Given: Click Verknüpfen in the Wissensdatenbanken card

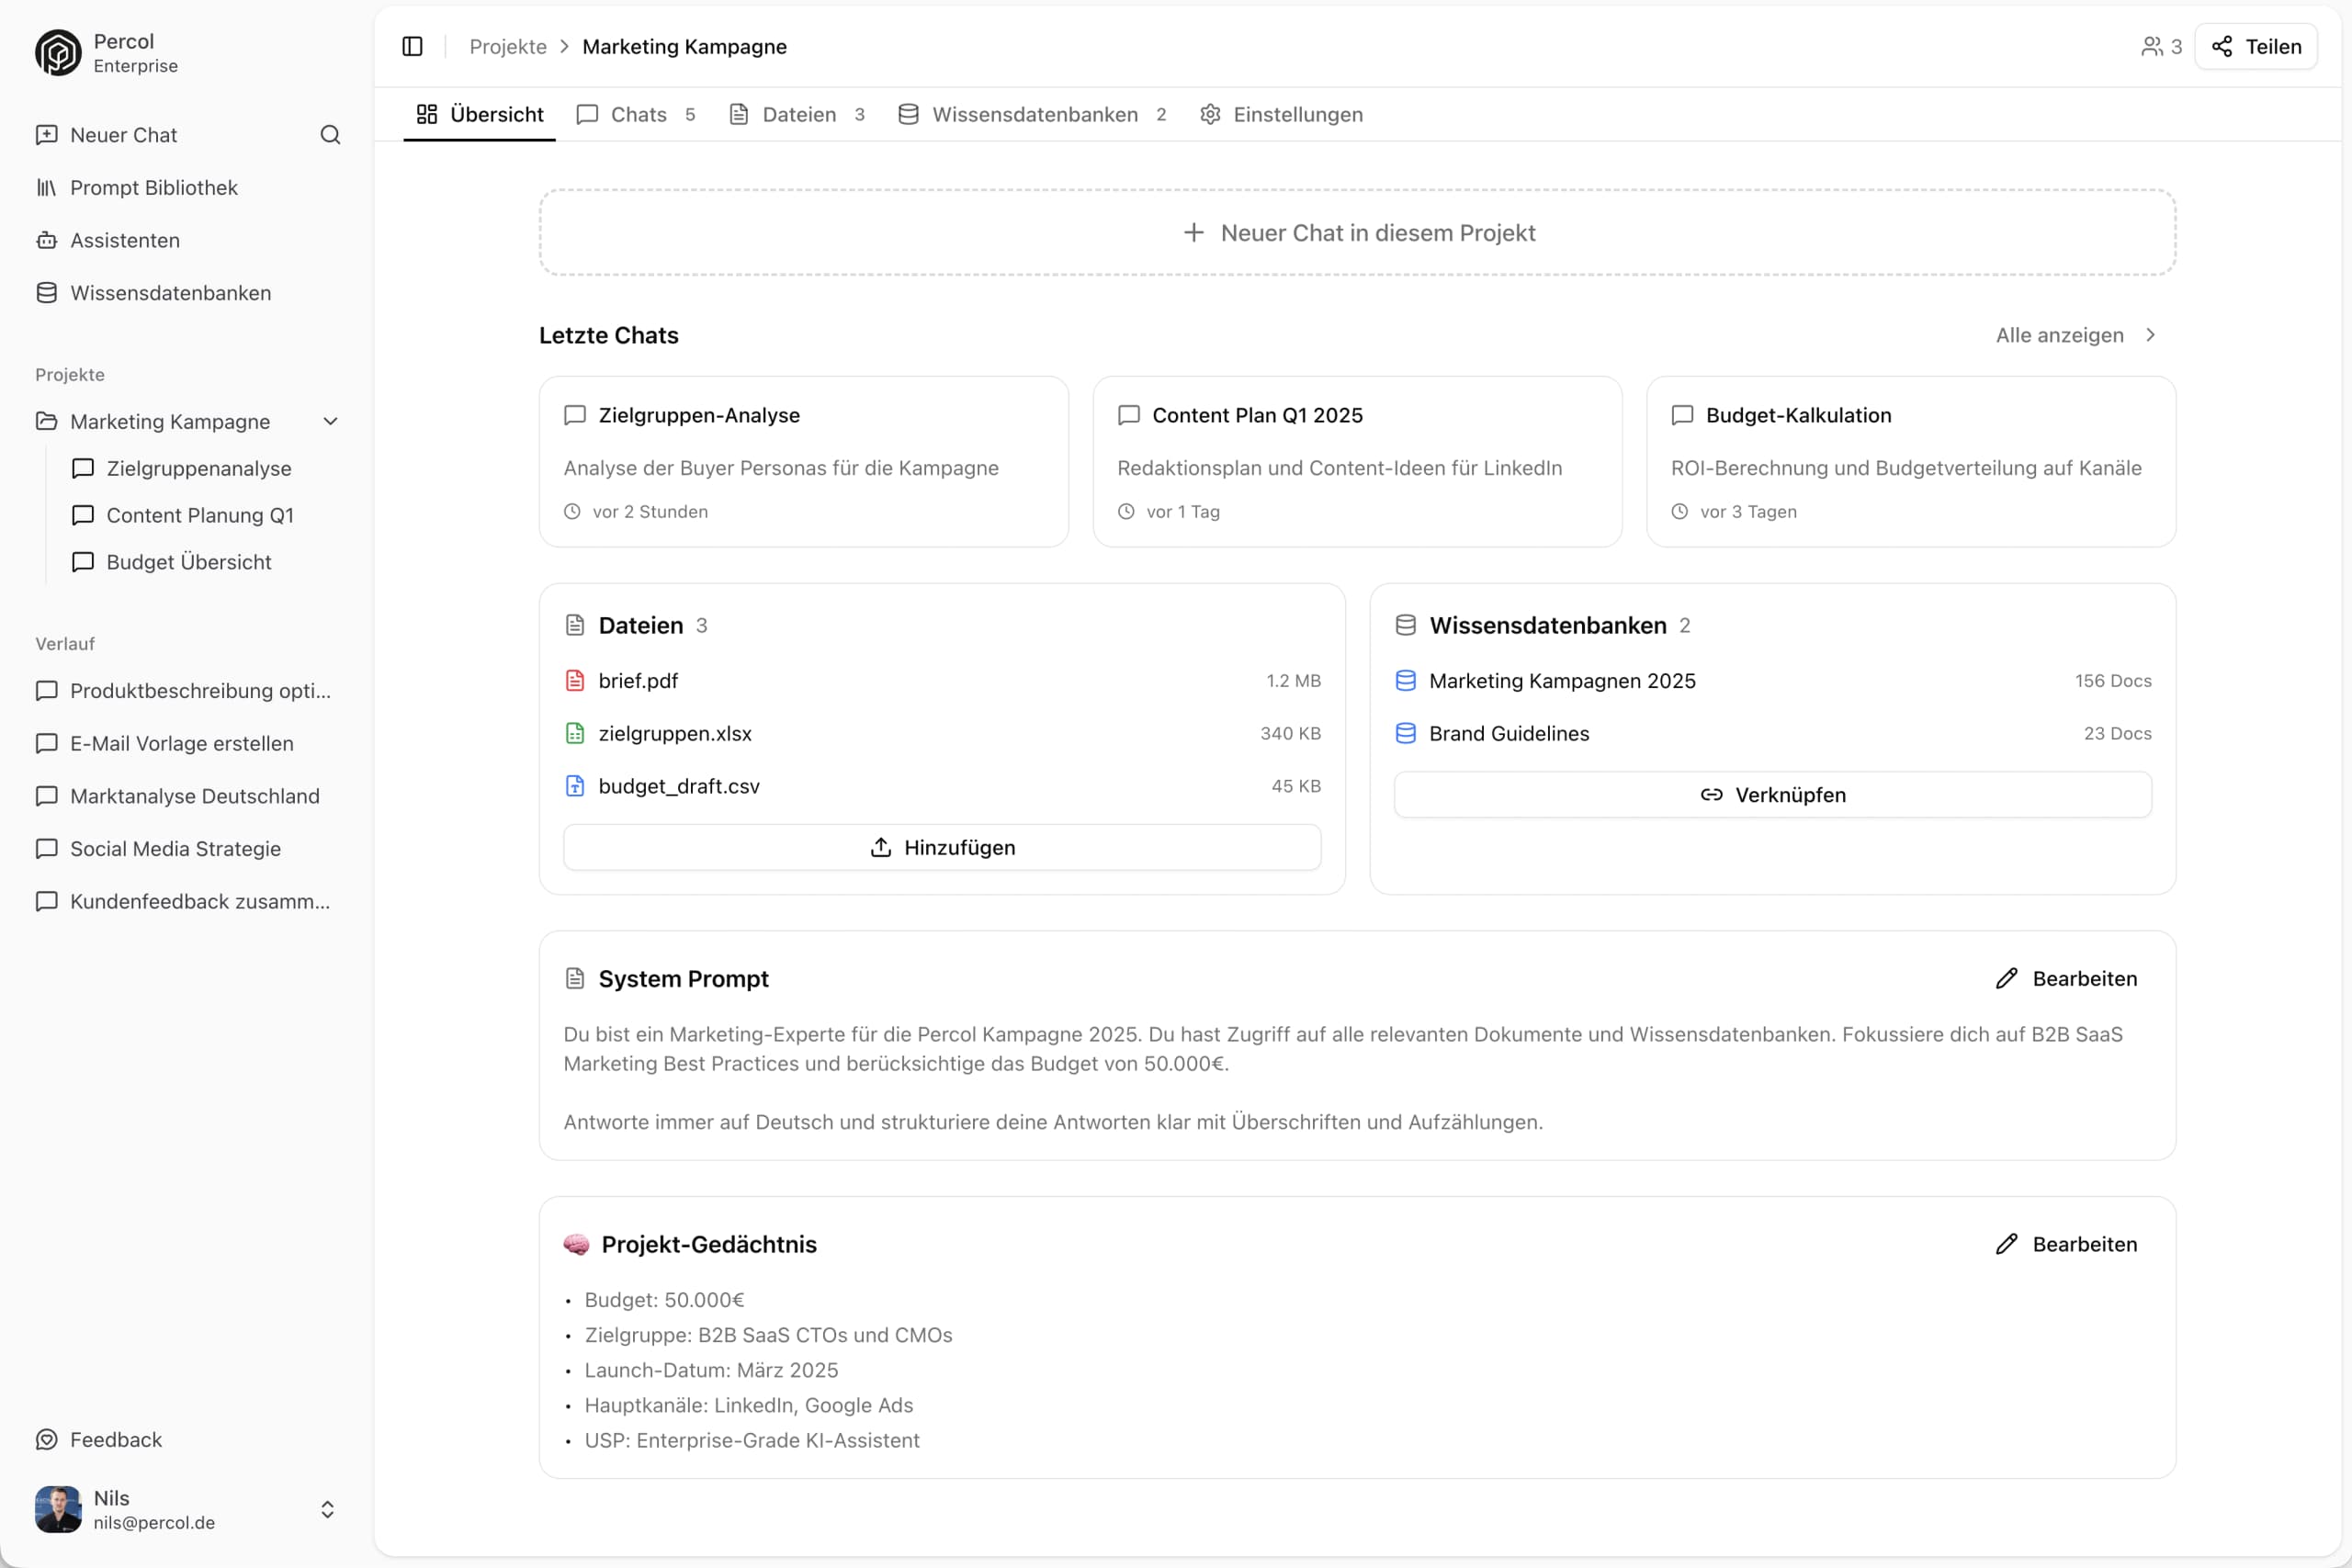Looking at the screenshot, I should 1772,794.
